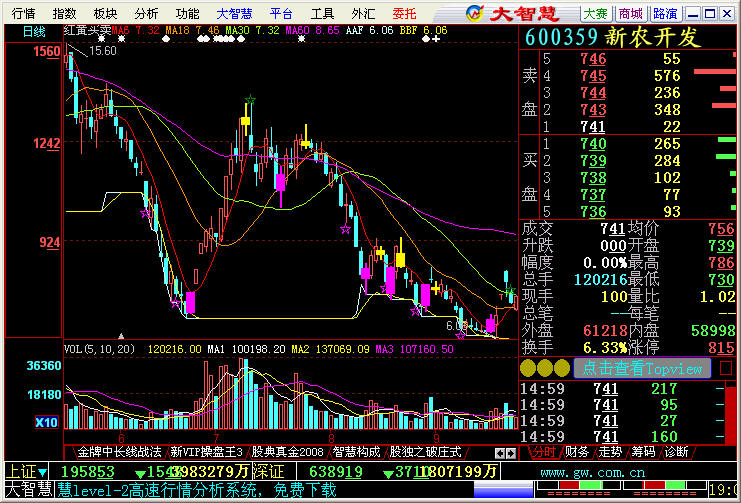Screen dimensions: 741x503
Task: Click sell level 5 price 746
Action: pyautogui.click(x=593, y=59)
